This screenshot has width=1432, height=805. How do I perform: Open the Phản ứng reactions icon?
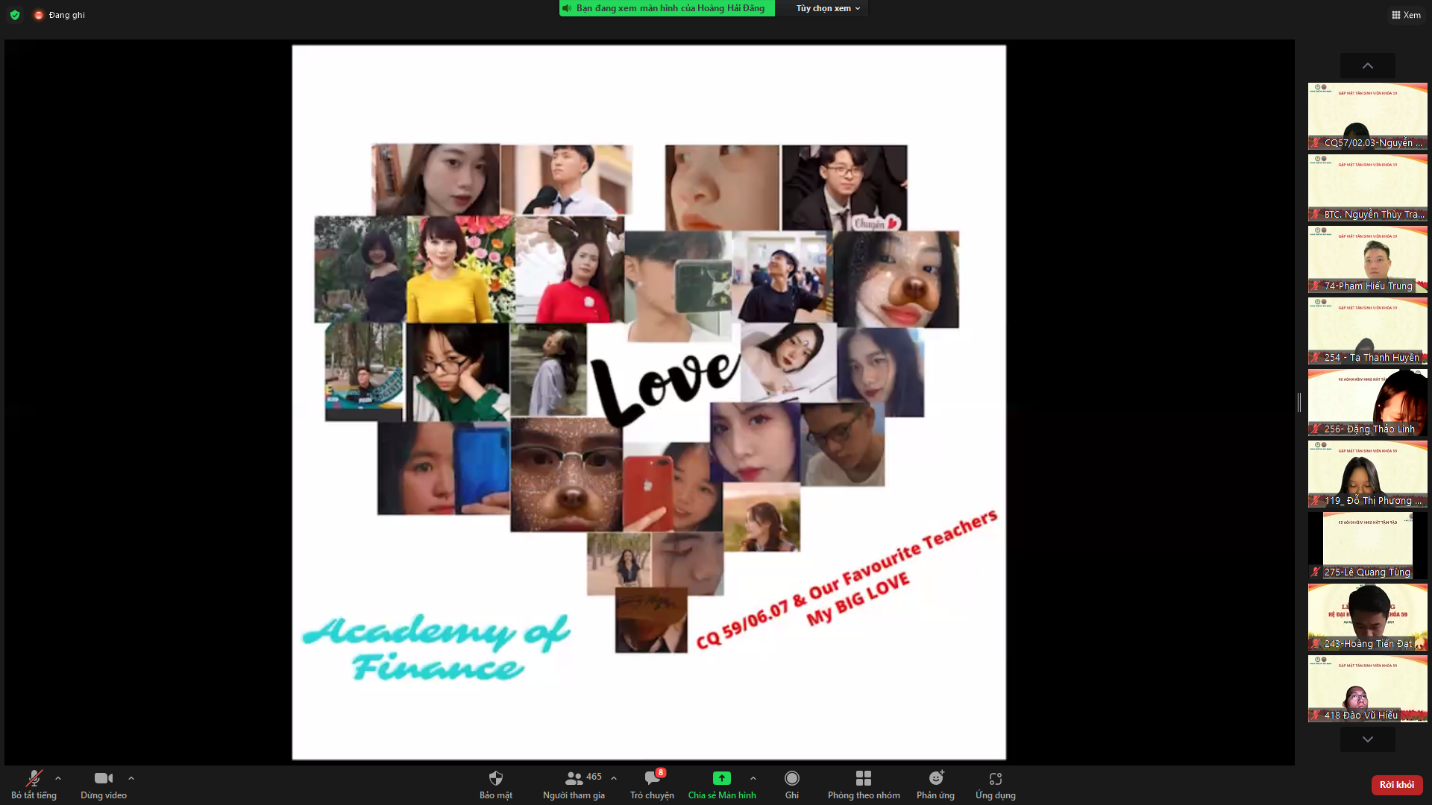[x=936, y=779]
